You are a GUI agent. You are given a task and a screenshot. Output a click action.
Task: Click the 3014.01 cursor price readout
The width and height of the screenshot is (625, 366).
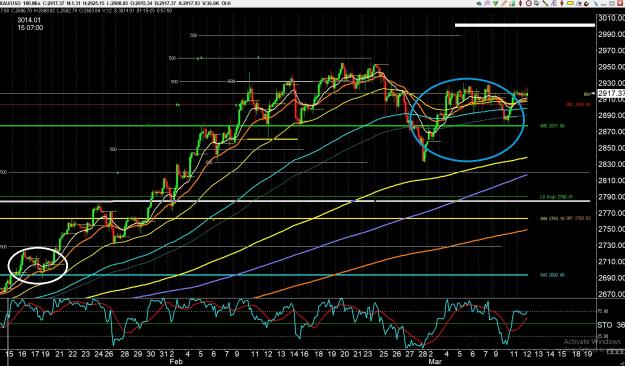(x=29, y=20)
